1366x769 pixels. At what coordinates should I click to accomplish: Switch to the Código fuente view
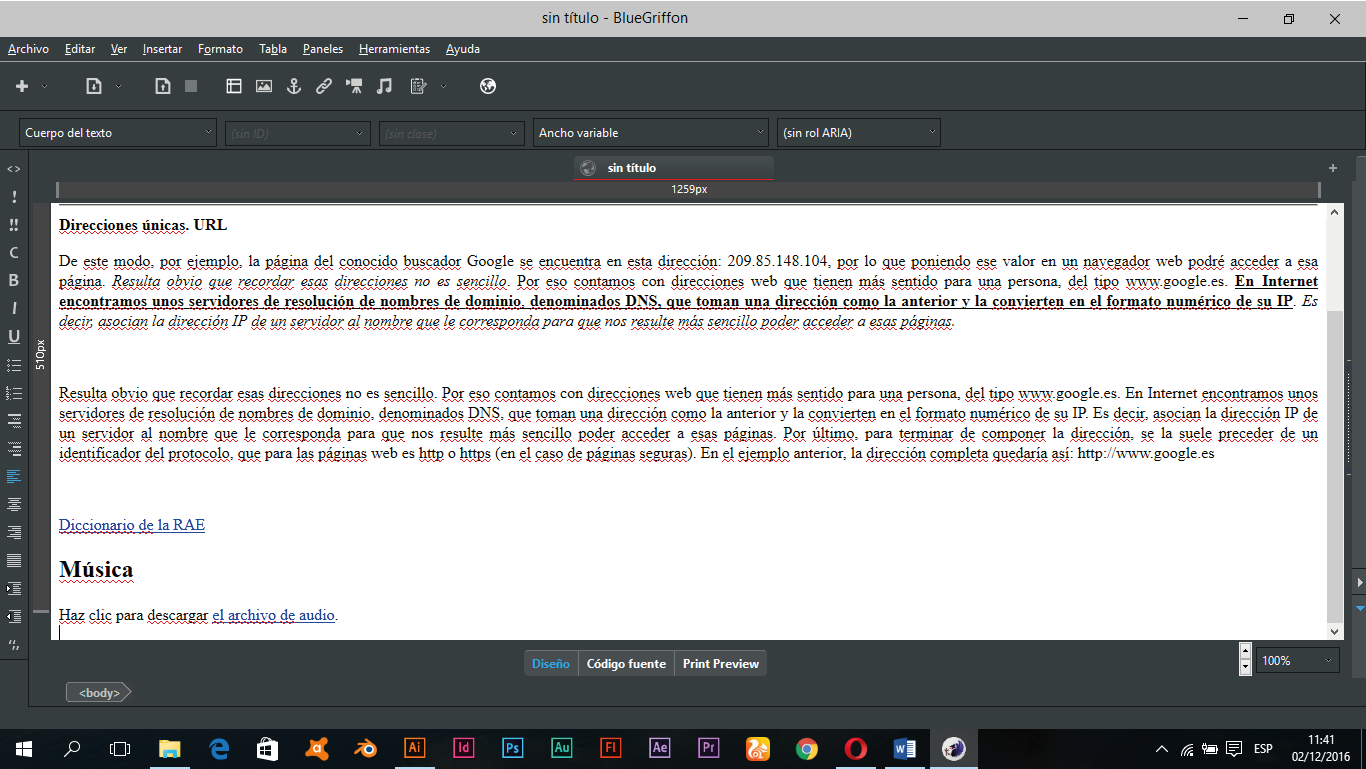tap(626, 664)
